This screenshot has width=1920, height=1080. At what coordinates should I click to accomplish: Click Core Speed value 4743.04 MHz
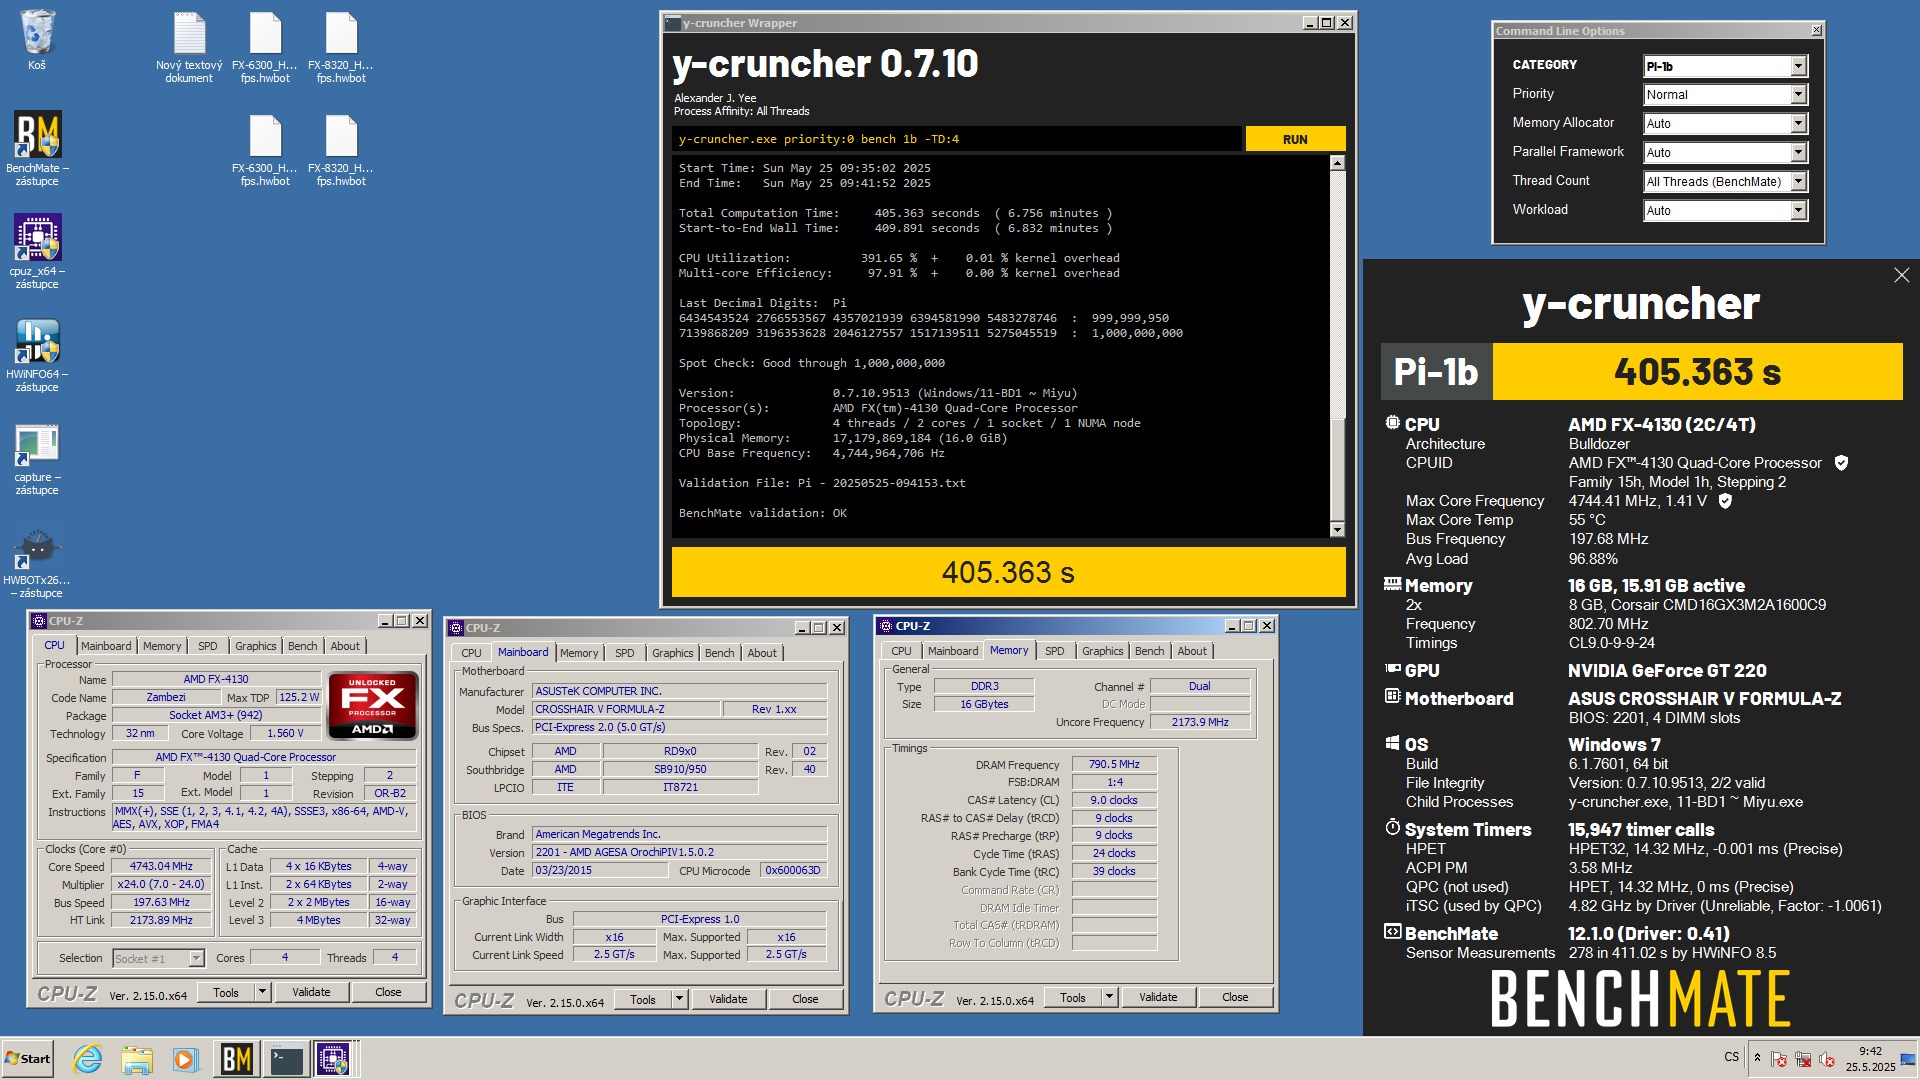[161, 867]
